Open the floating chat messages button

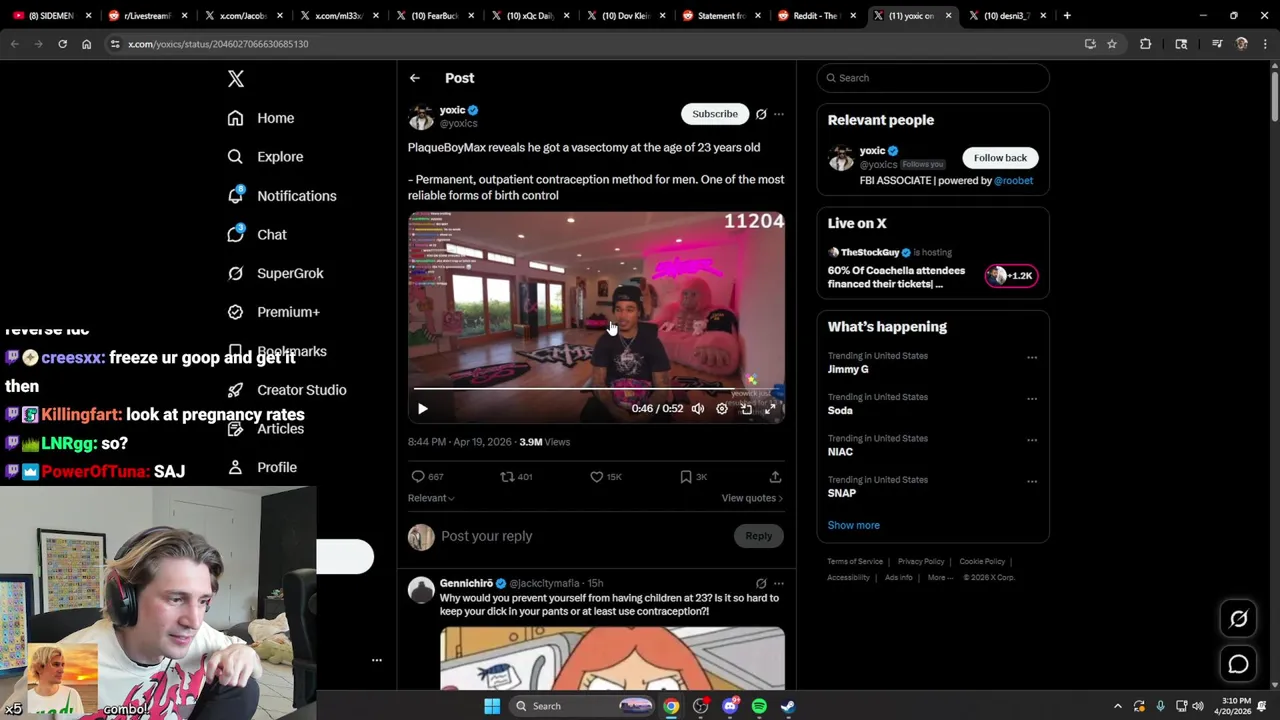pos(1238,664)
